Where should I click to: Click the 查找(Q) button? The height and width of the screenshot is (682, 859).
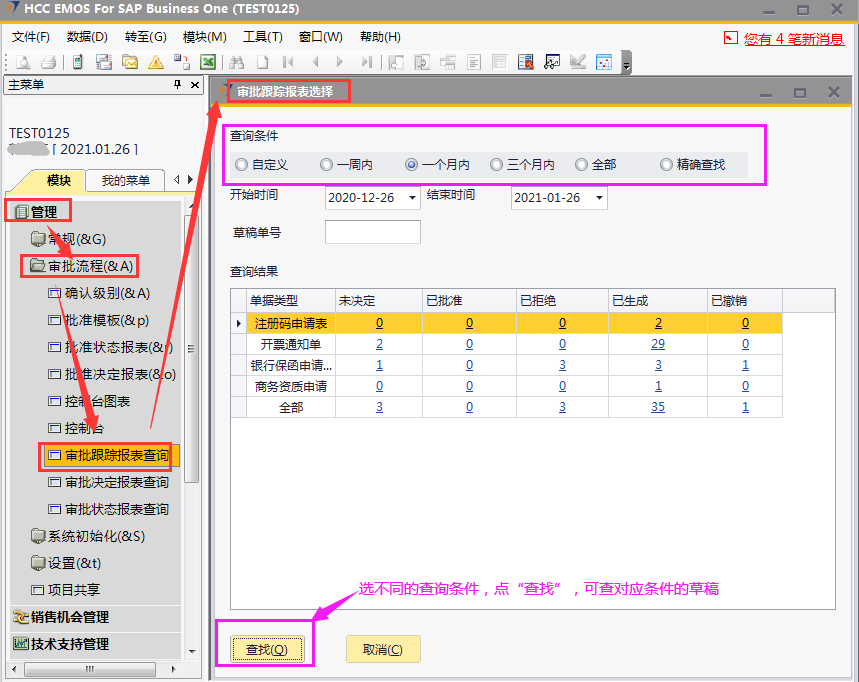(x=266, y=649)
